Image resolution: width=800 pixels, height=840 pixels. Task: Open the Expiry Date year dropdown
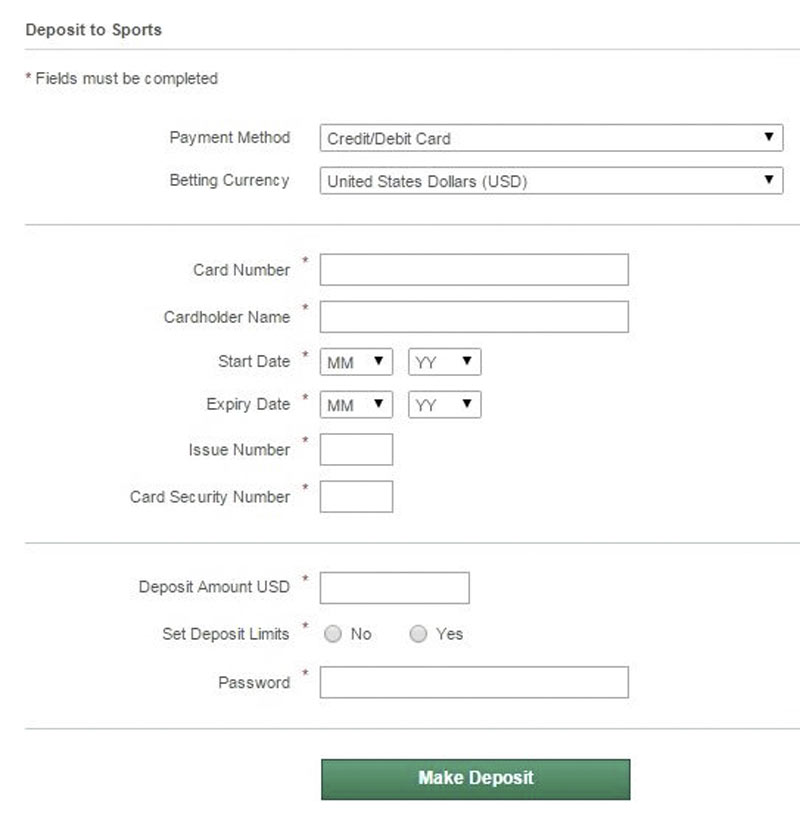point(444,405)
